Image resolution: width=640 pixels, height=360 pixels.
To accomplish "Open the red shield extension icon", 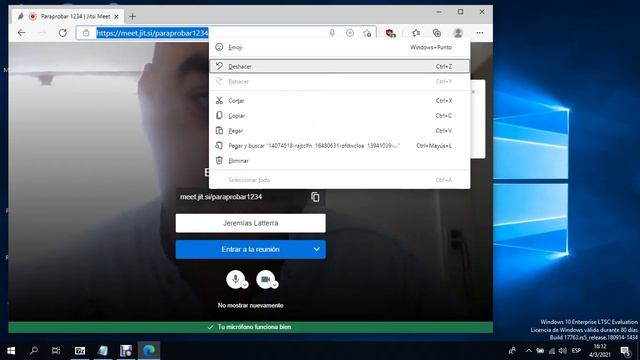I will 391,33.
